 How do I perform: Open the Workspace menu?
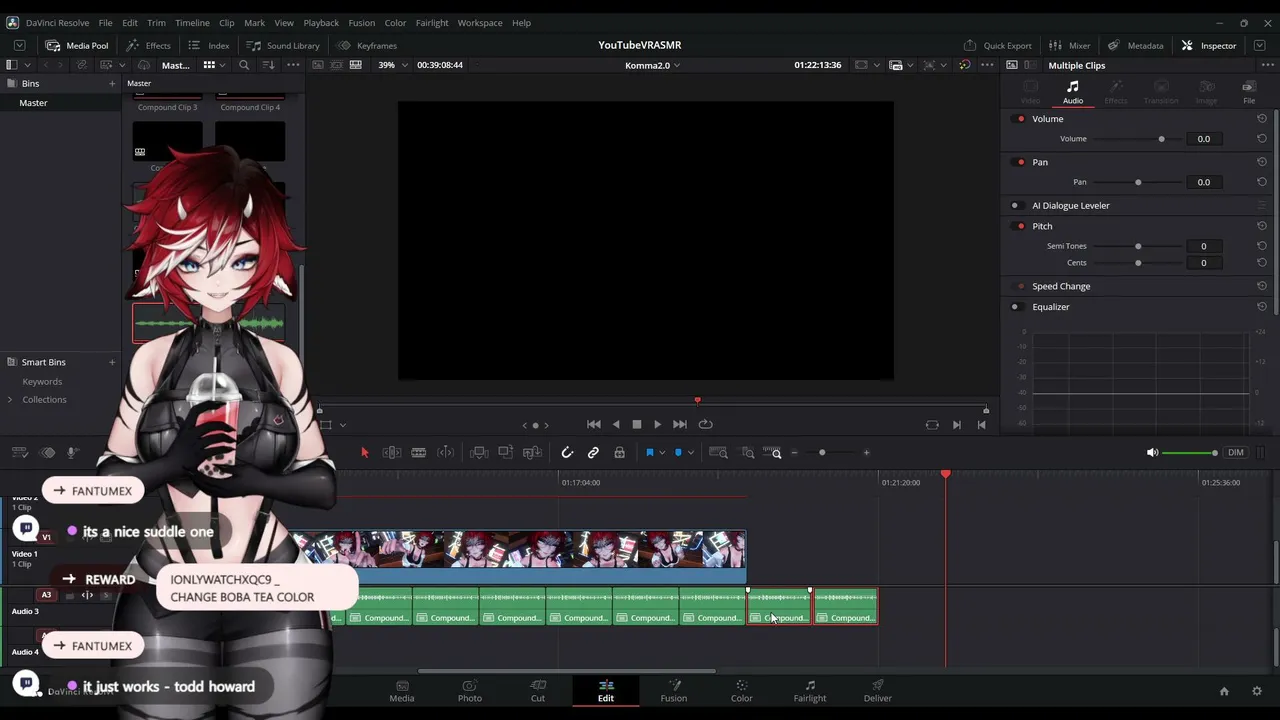pyautogui.click(x=480, y=23)
